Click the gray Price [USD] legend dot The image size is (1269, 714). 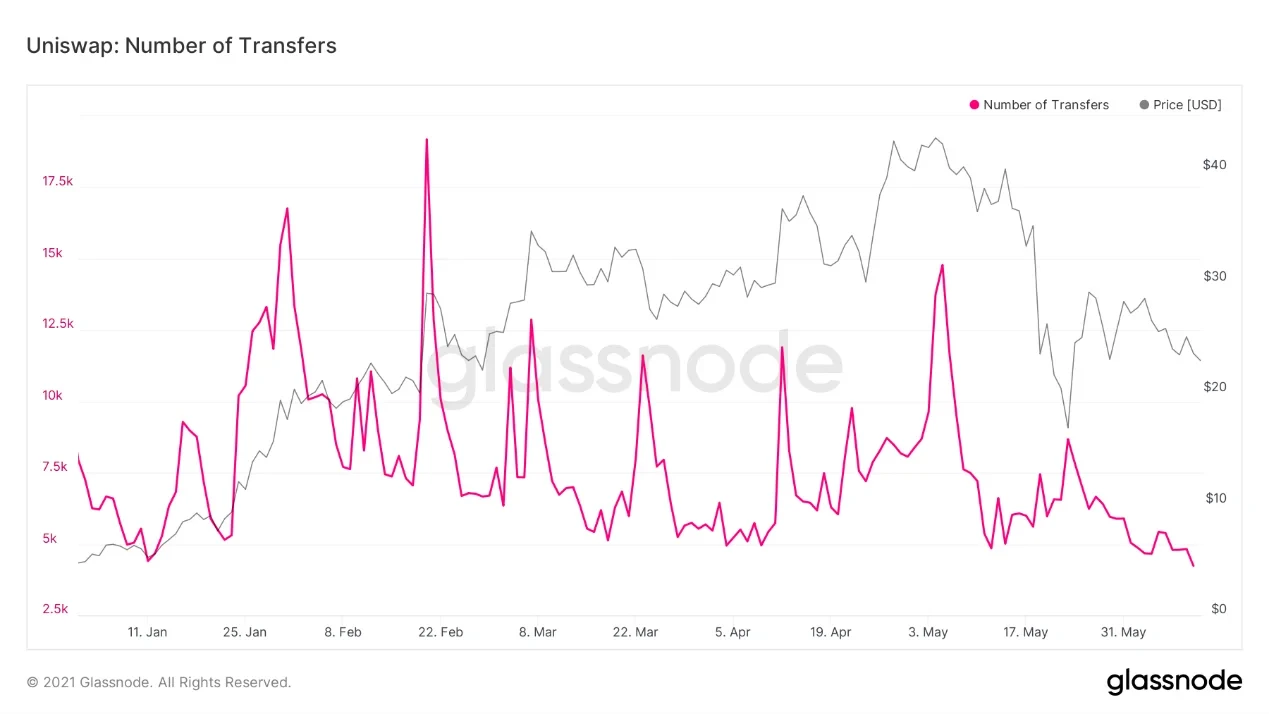1144,105
